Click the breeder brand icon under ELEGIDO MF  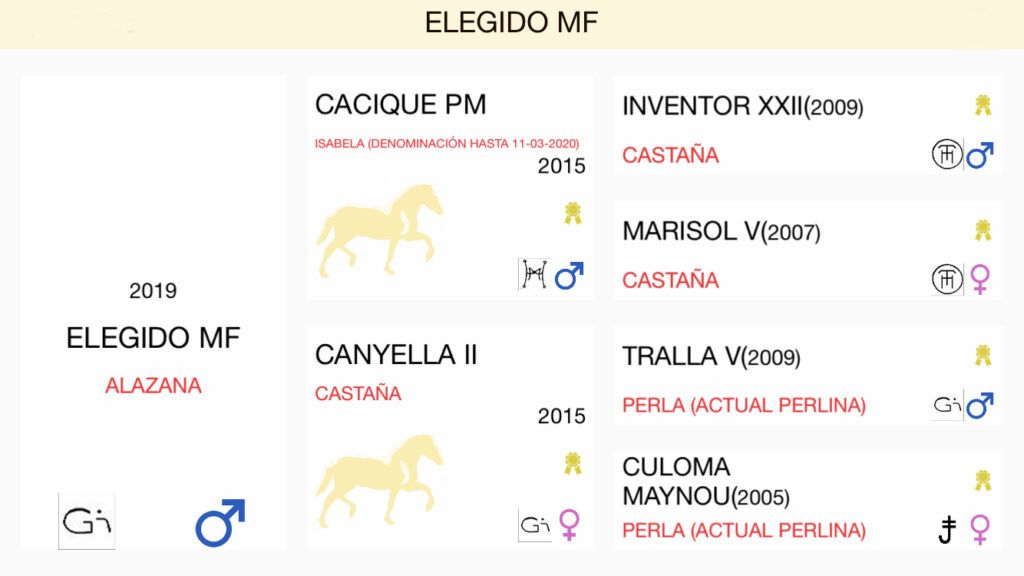(x=86, y=521)
